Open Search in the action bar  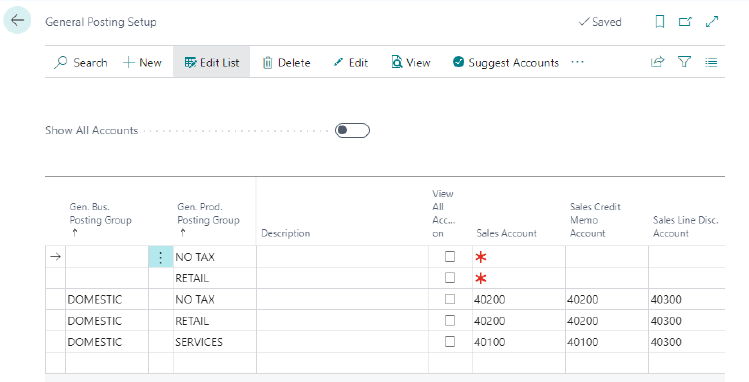(81, 63)
